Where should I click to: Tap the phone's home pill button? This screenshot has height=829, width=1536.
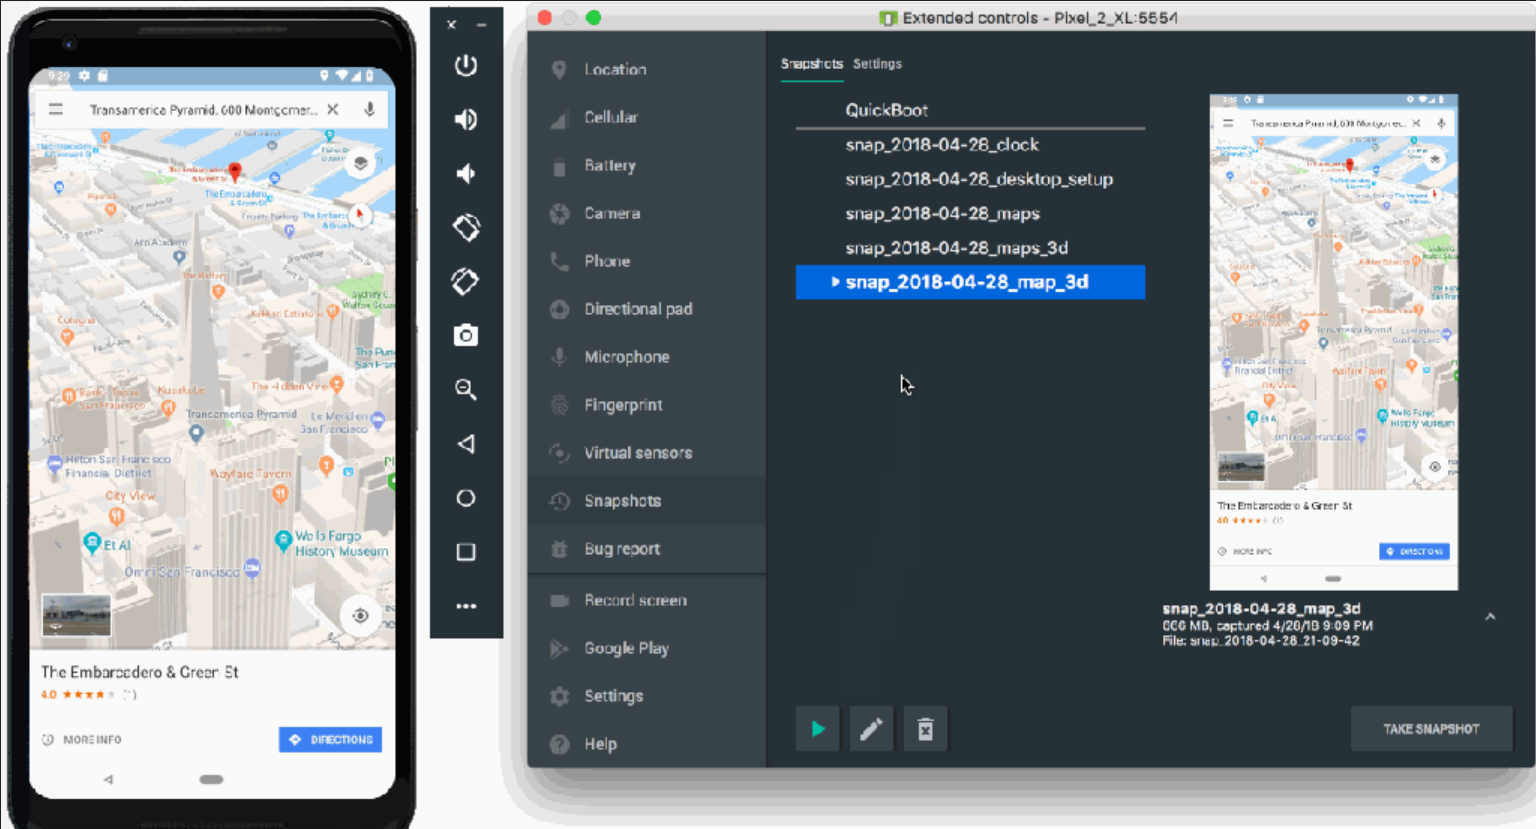(211, 779)
